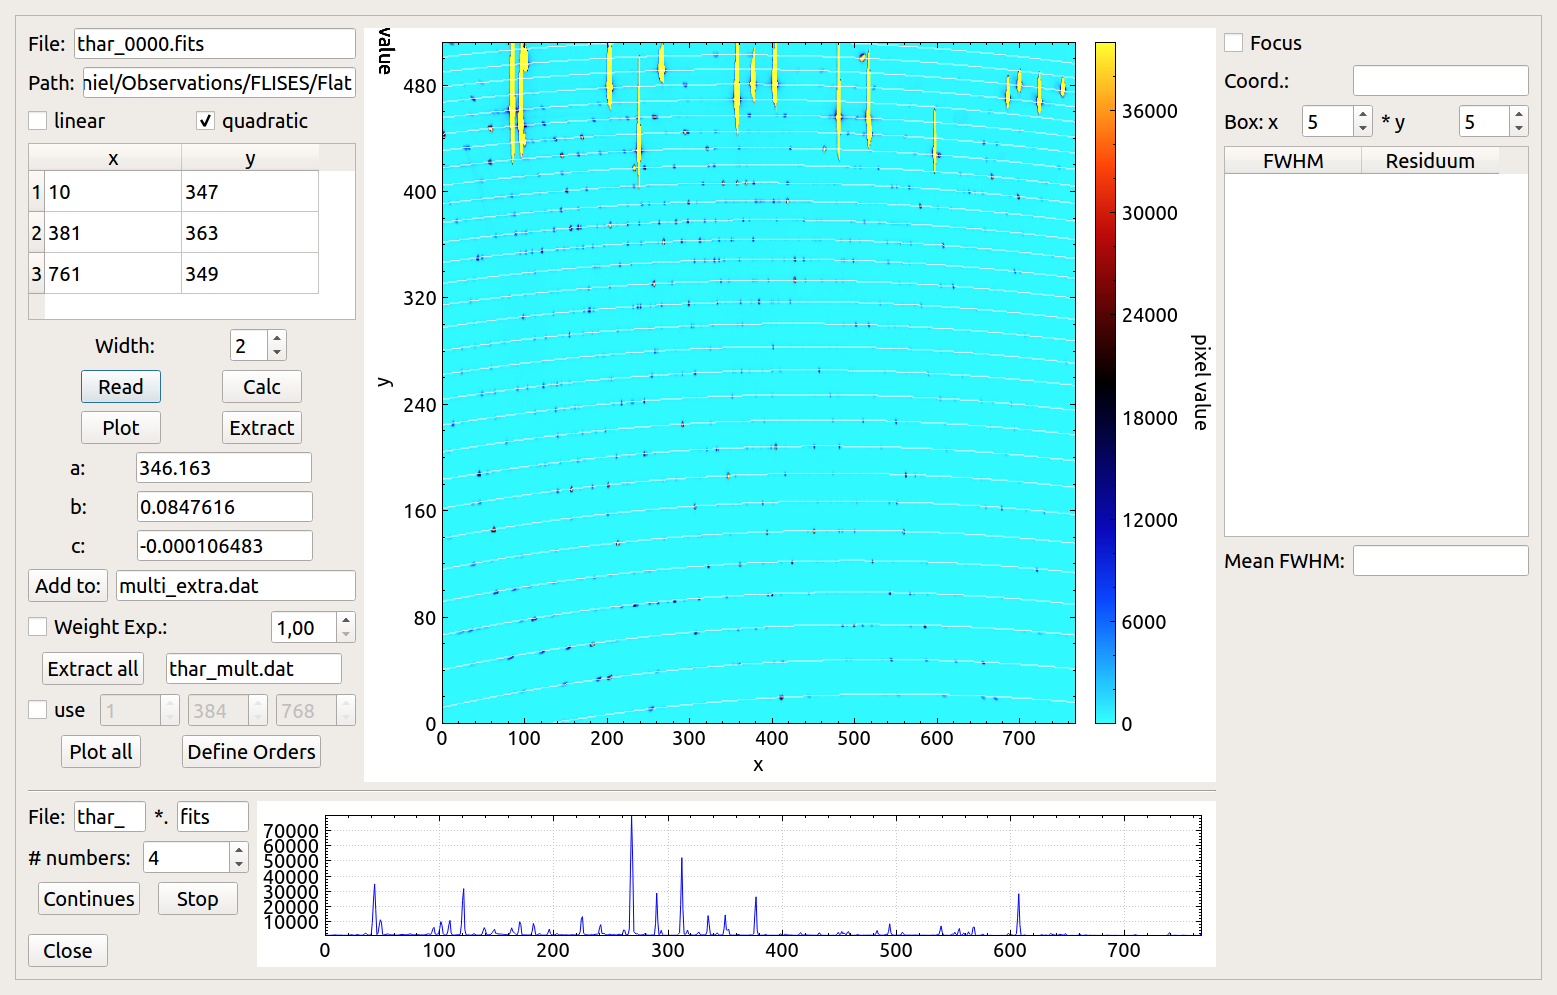
Task: Select the x column header in table
Action: point(113,159)
